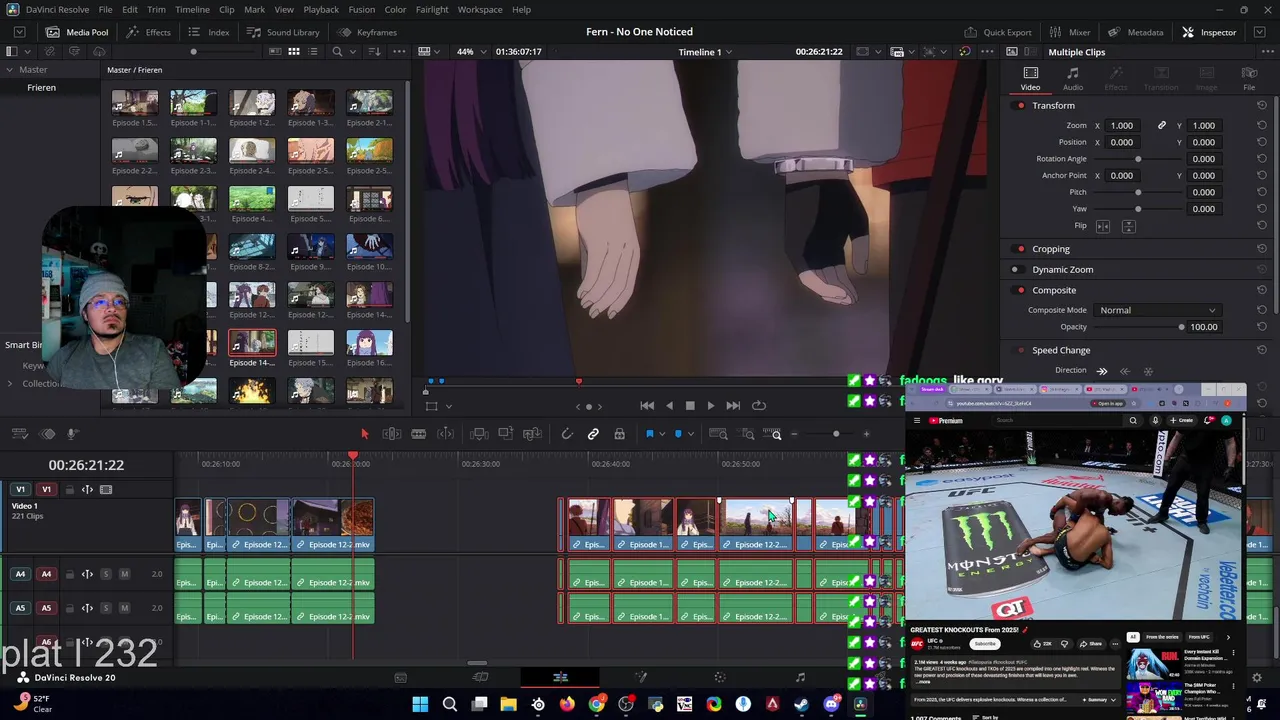Screen dimensions: 1280x720
Task: Open the Composite Mode Normal dropdown
Action: [1157, 310]
